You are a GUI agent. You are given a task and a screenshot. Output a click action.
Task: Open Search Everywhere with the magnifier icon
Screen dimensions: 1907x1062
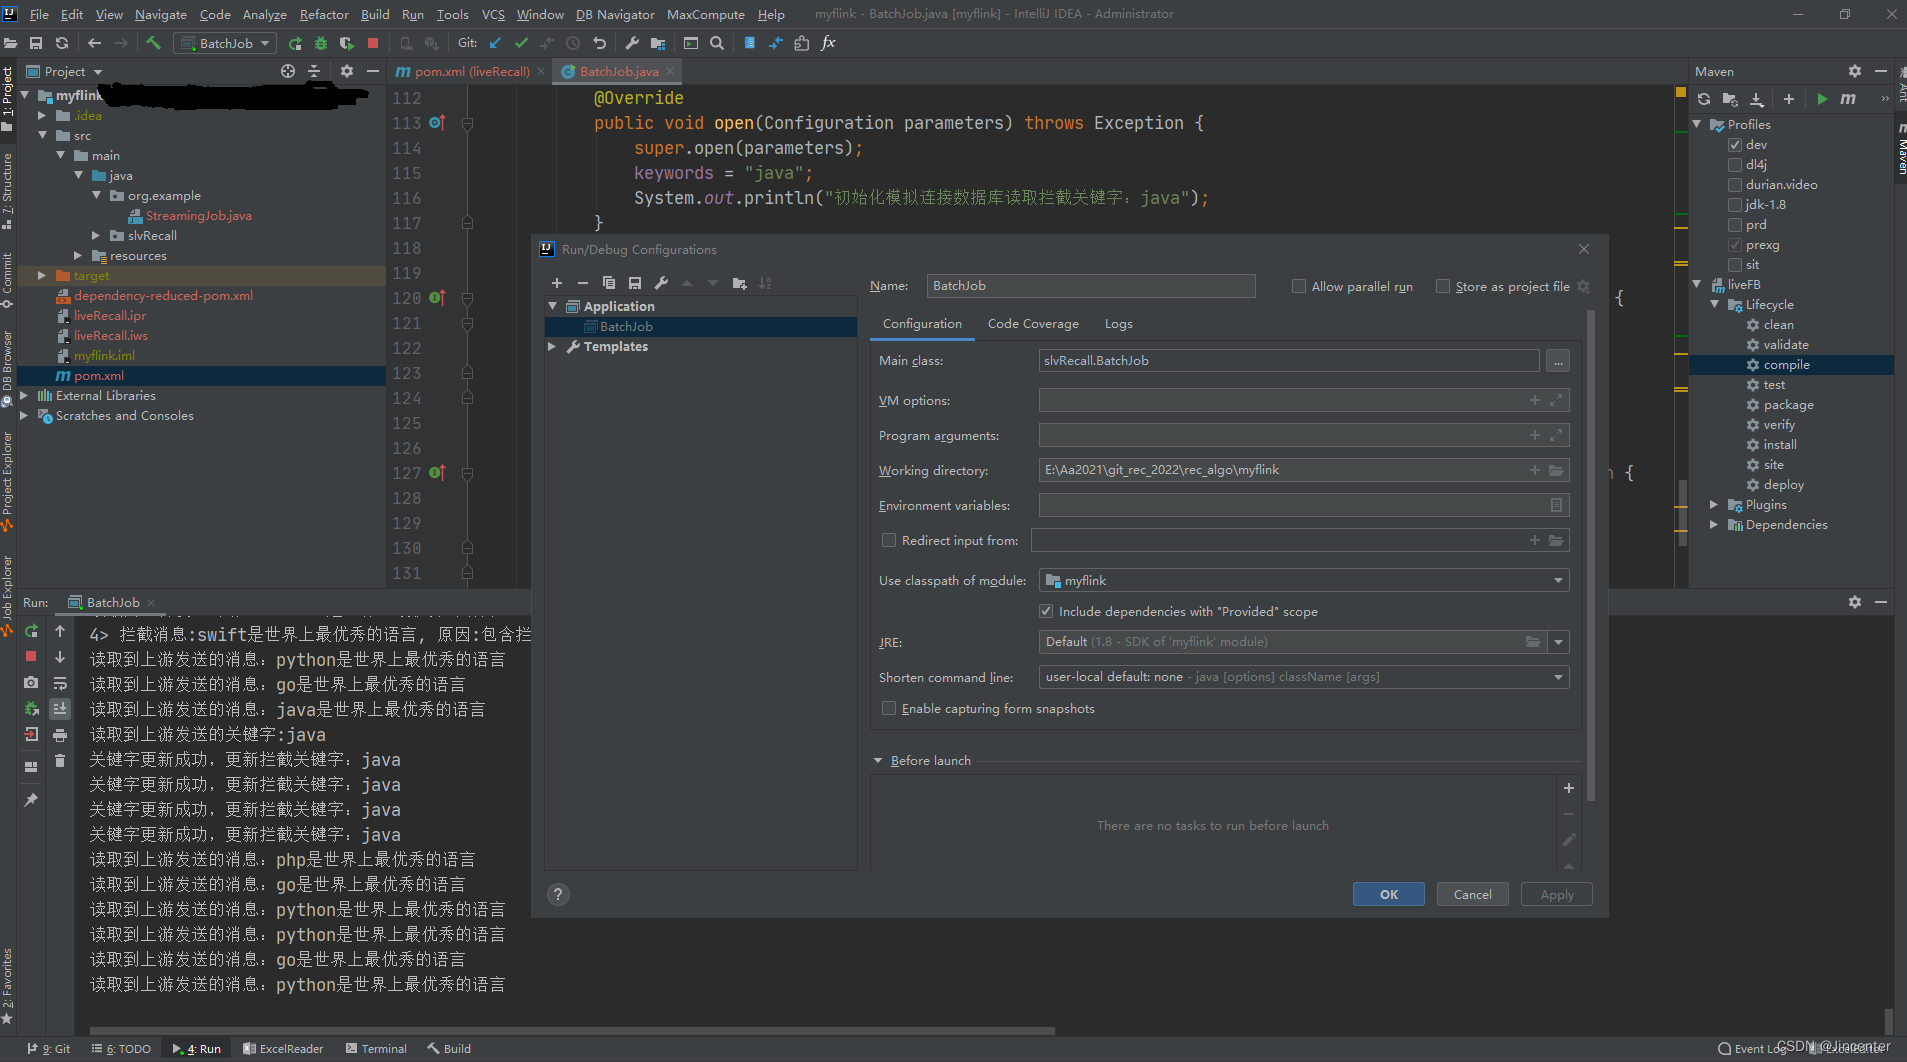[x=717, y=43]
